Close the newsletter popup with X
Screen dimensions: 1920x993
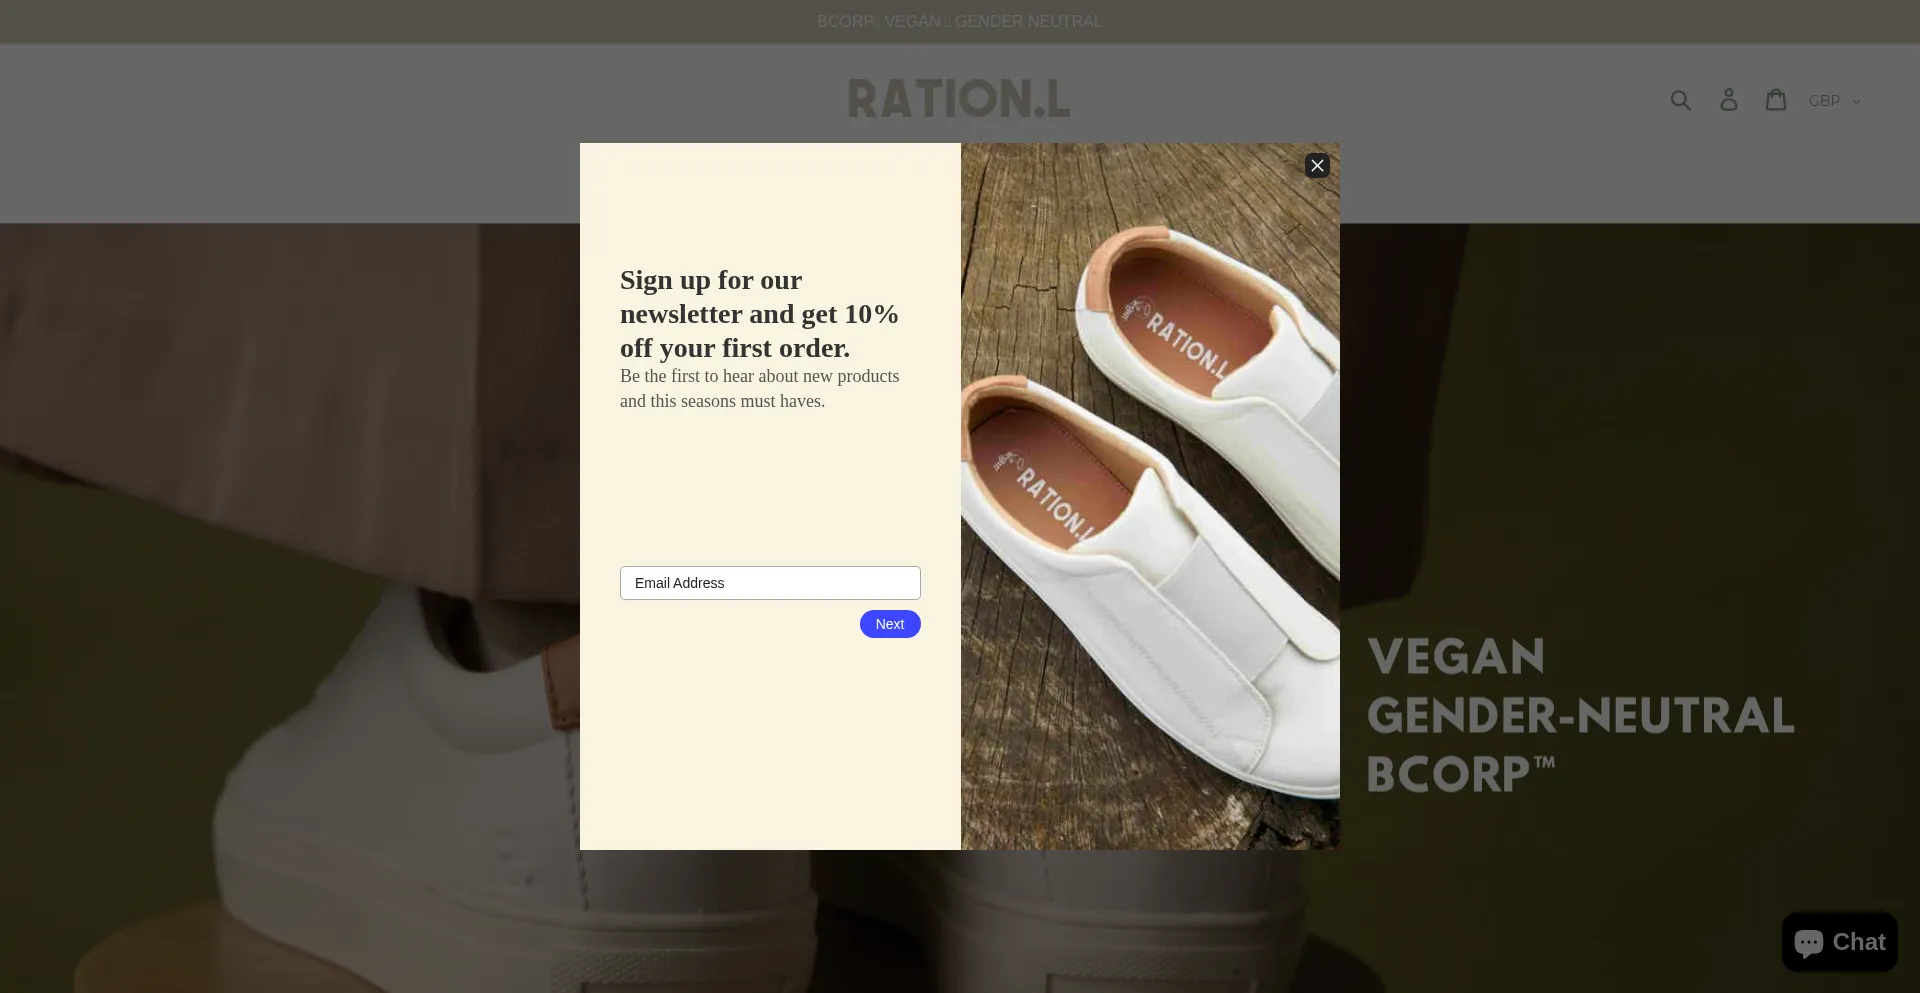pyautogui.click(x=1317, y=166)
